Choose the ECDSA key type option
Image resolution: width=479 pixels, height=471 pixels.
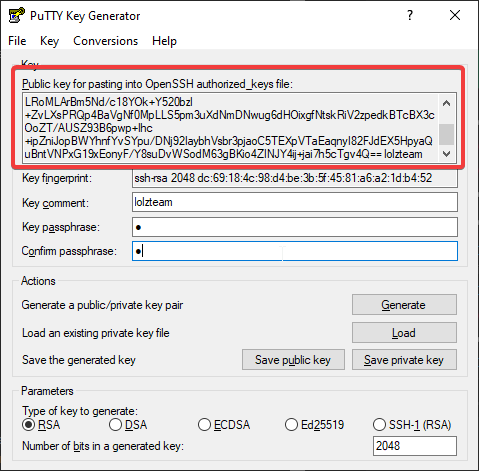click(224, 425)
